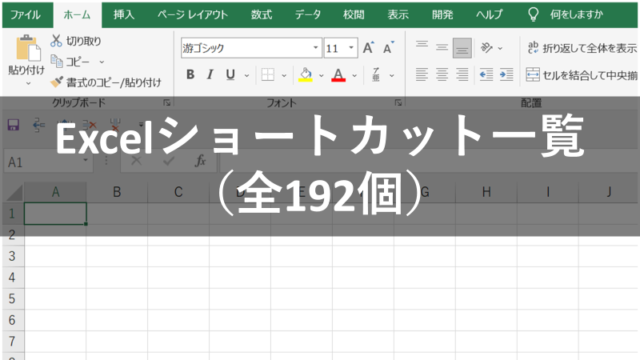
Task: Switch to the ホーム tab
Action: (77, 15)
